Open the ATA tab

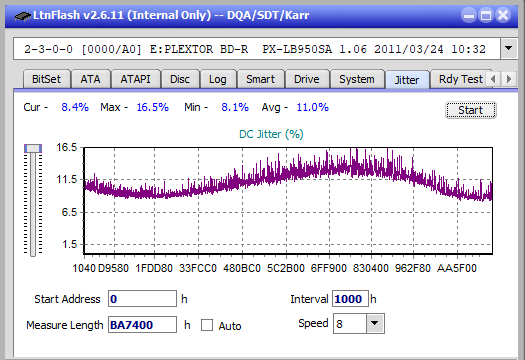pos(91,79)
